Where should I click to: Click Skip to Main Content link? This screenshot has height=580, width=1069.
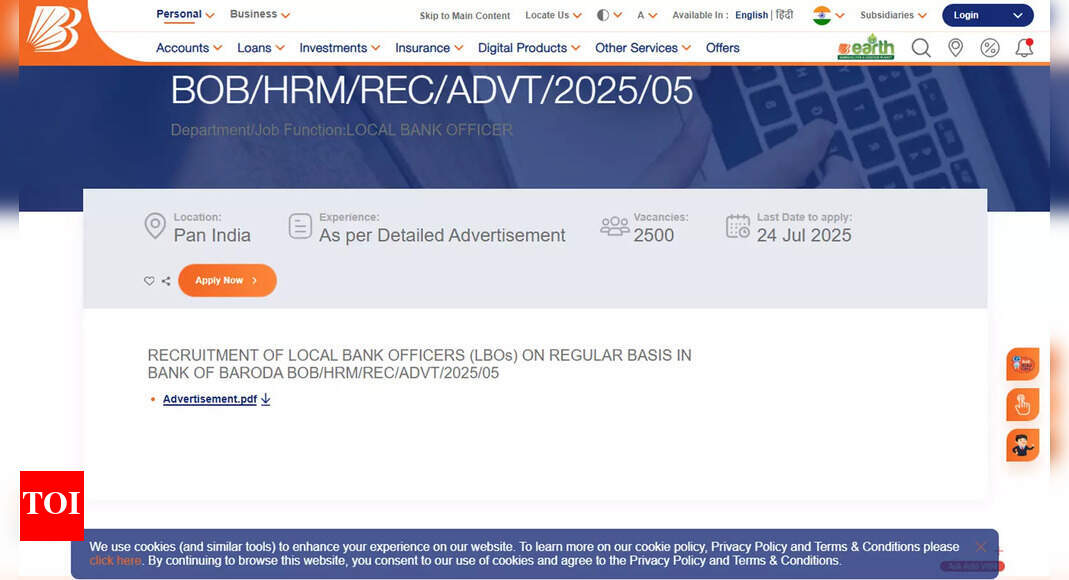point(464,16)
